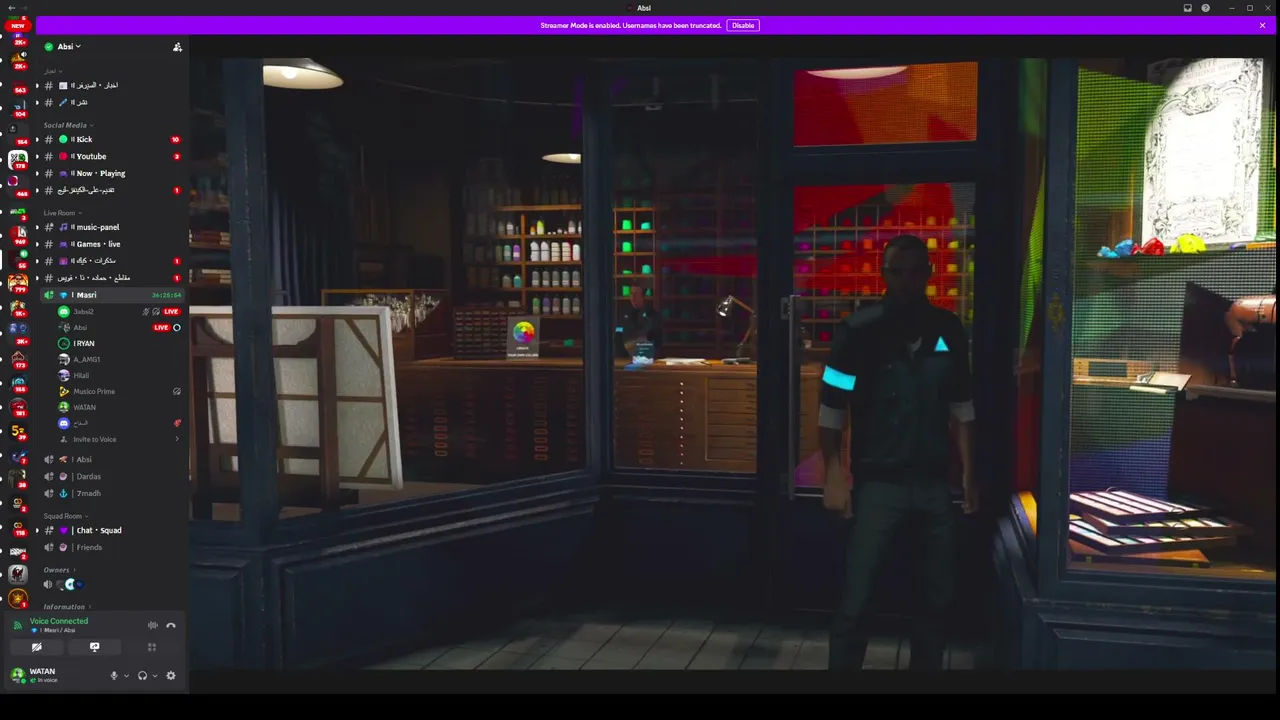
Task: Disconnect from voice with the hang-up icon
Action: 171,626
